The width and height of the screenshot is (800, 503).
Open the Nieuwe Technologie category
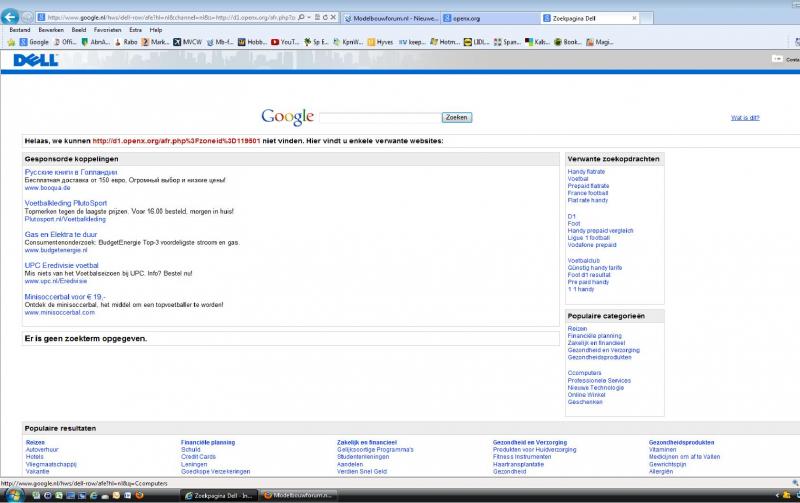pyautogui.click(x=595, y=388)
